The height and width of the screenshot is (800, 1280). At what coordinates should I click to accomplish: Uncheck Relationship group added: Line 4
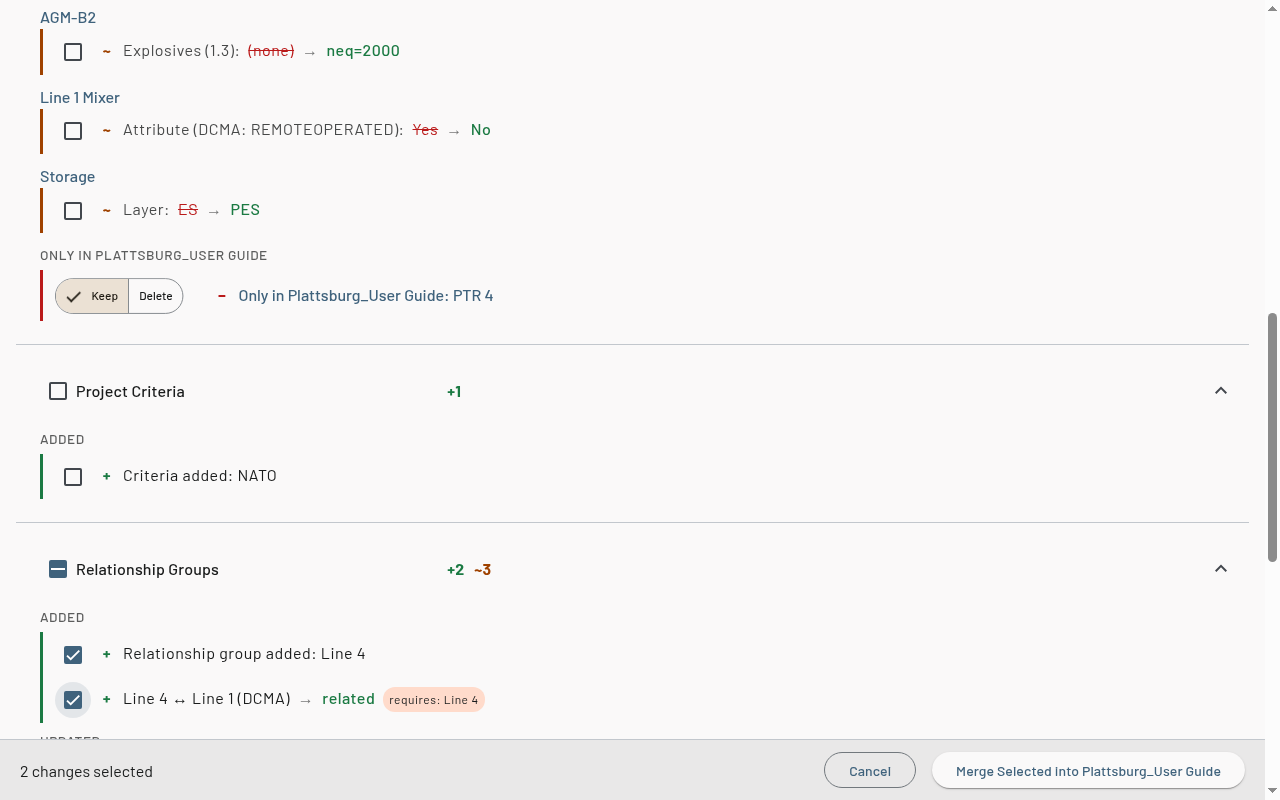point(73,655)
